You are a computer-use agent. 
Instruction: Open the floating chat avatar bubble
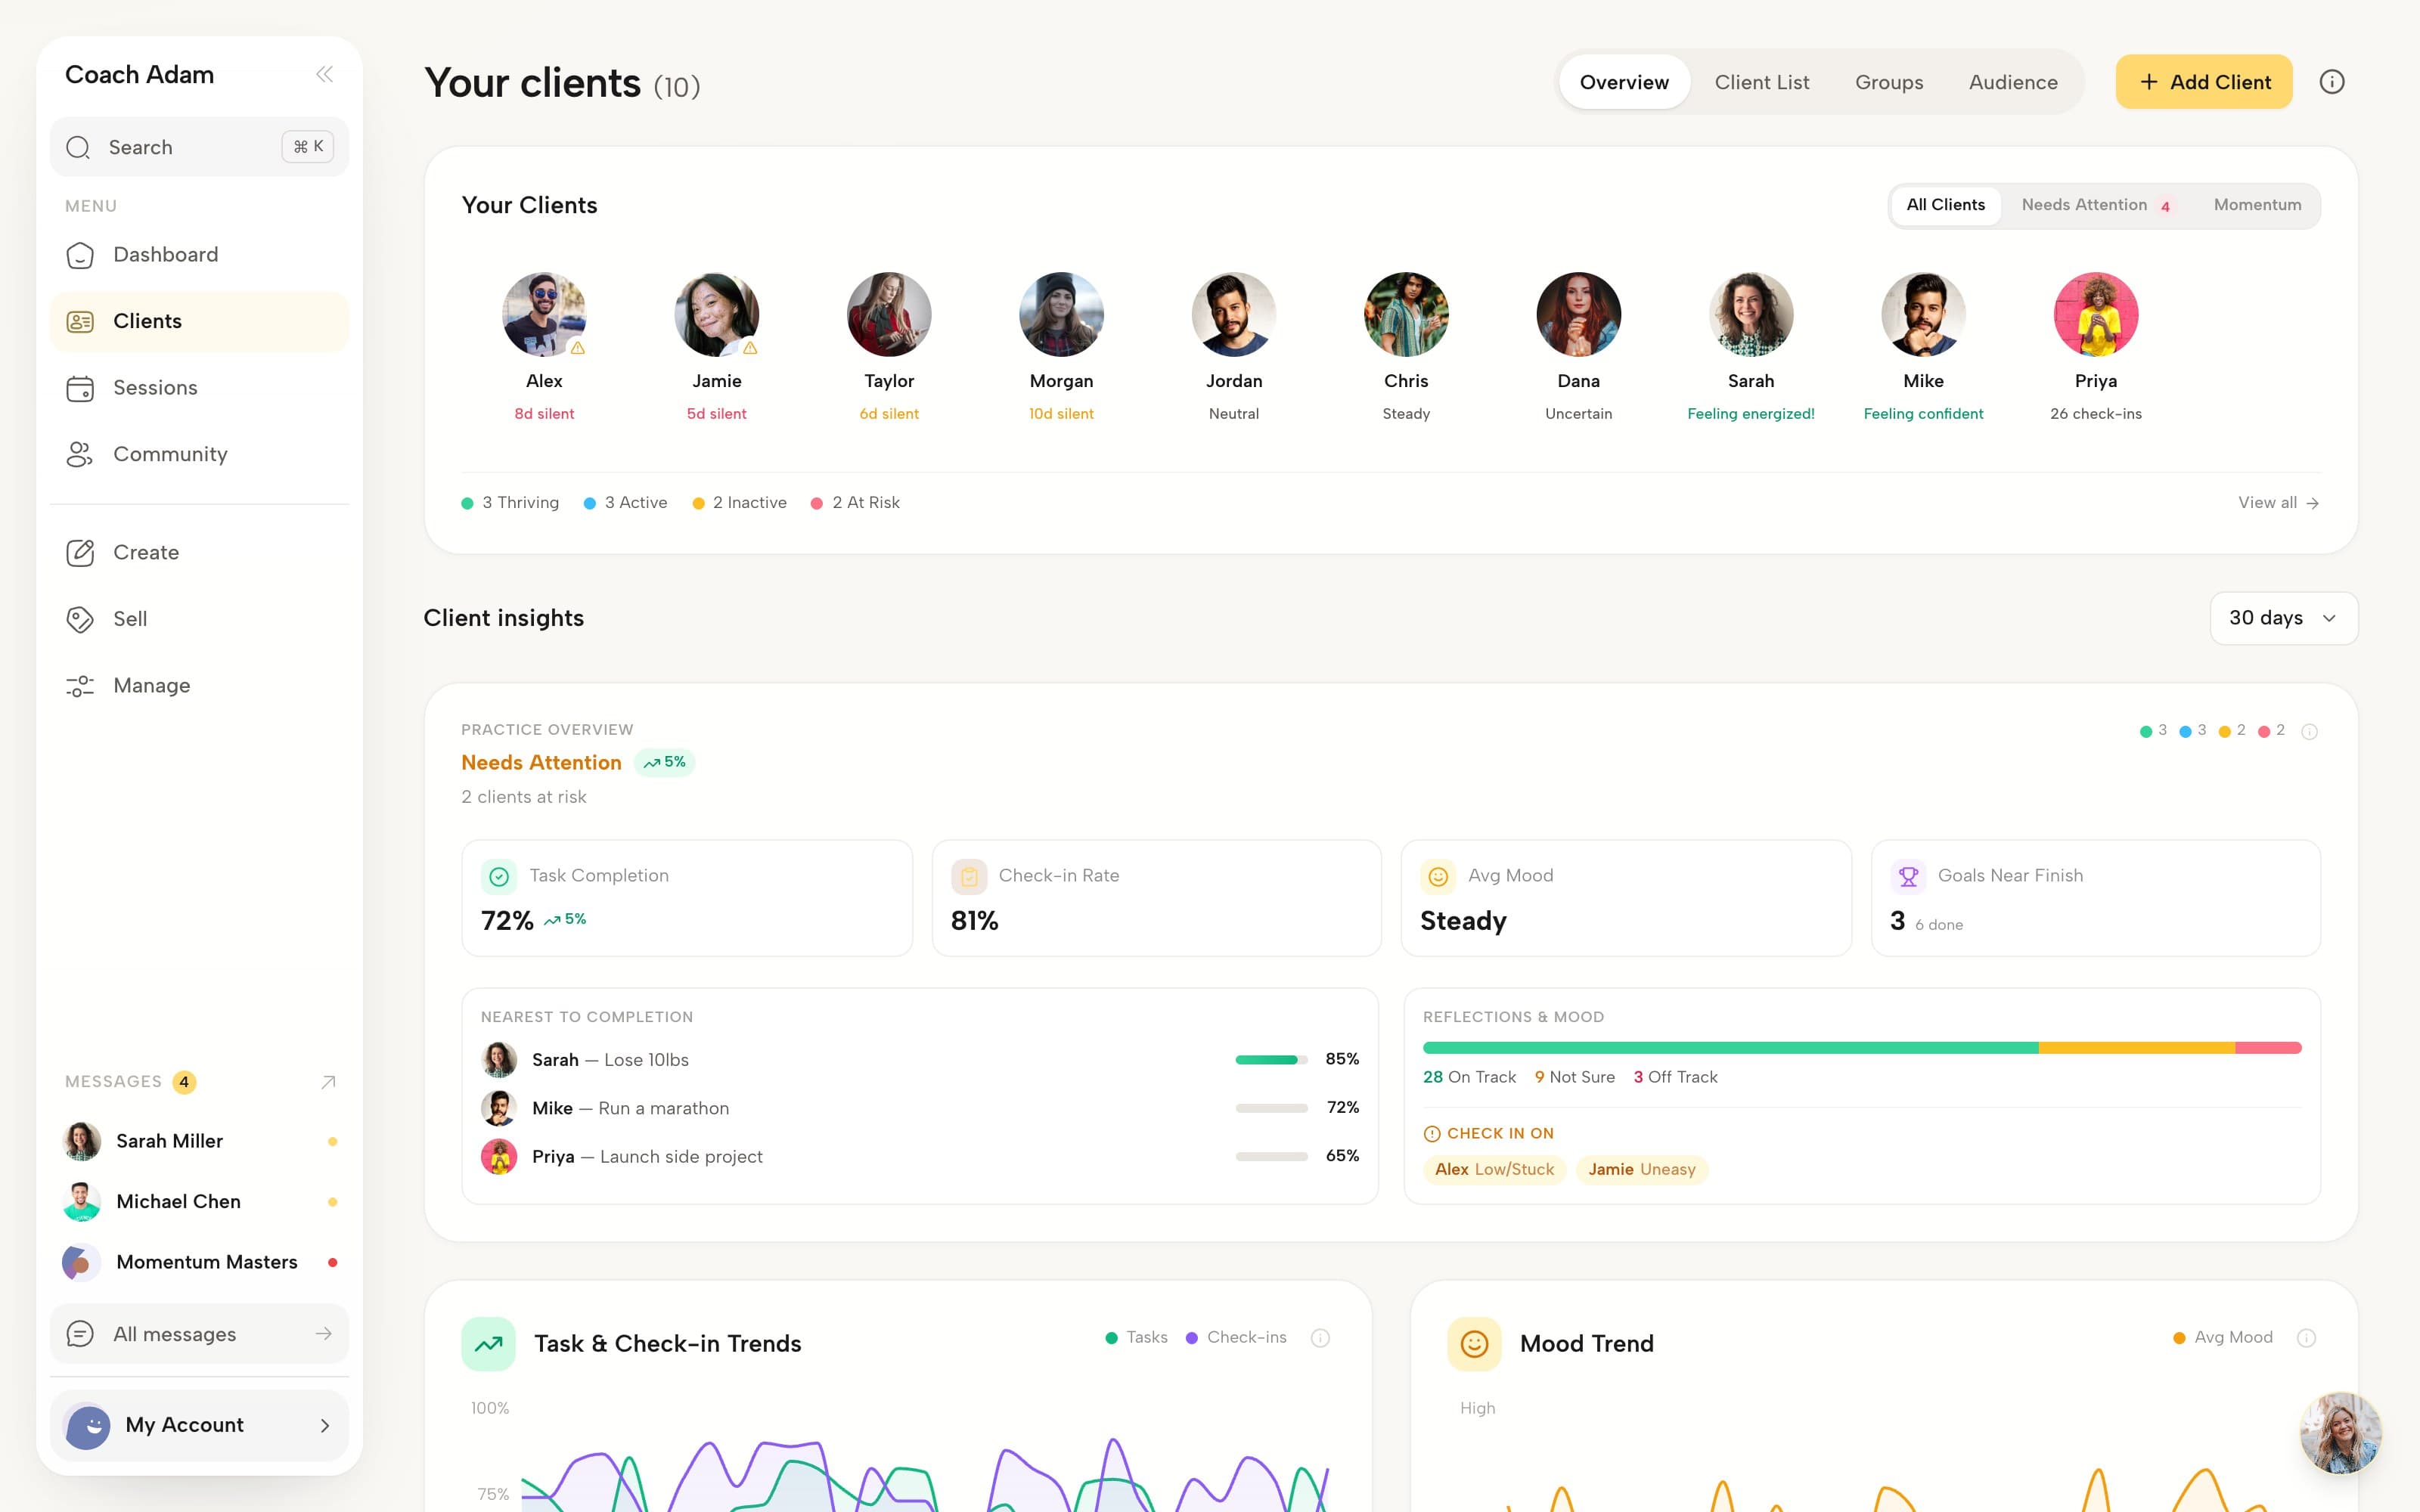[2340, 1433]
